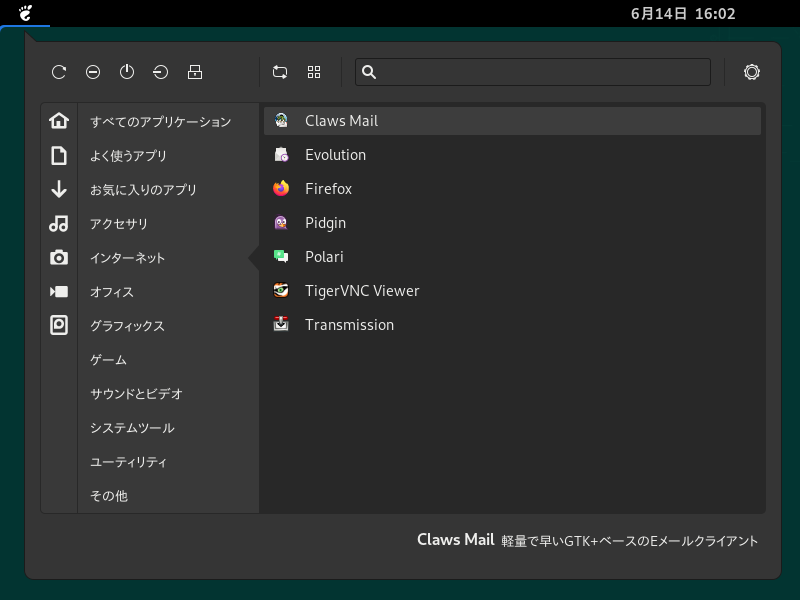800x600 pixels.
Task: Open the Downloads arrow sidebar icon
Action: (59, 189)
